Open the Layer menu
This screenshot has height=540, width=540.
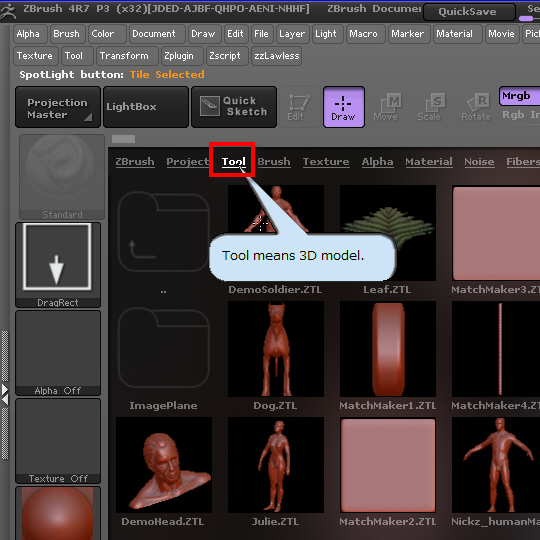(x=293, y=34)
